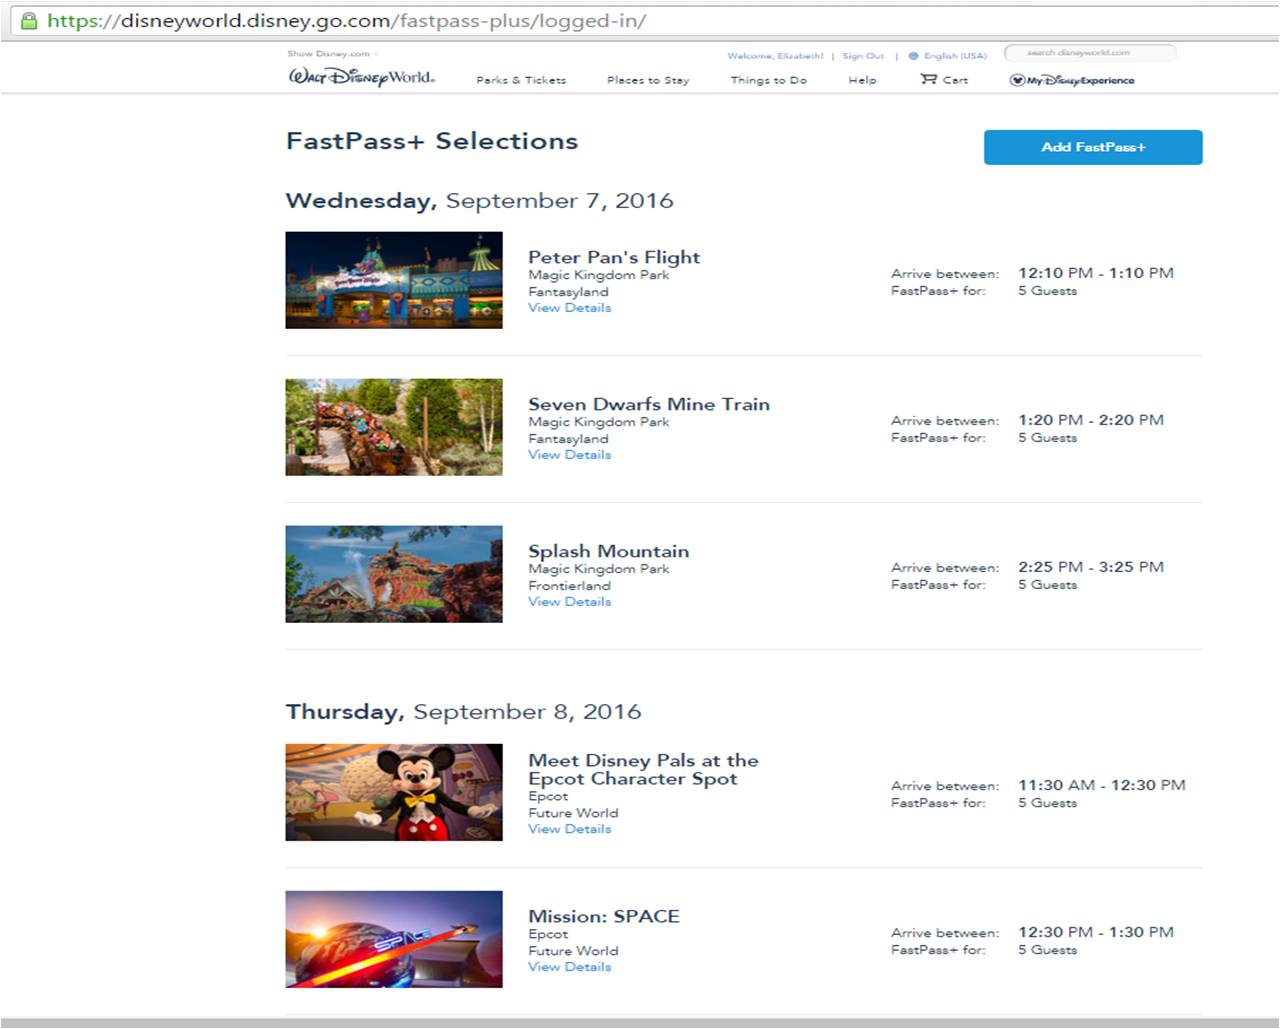Screen dimensions: 1280x1029
Task: View details for Peter Pan's Flight
Action: coord(568,307)
